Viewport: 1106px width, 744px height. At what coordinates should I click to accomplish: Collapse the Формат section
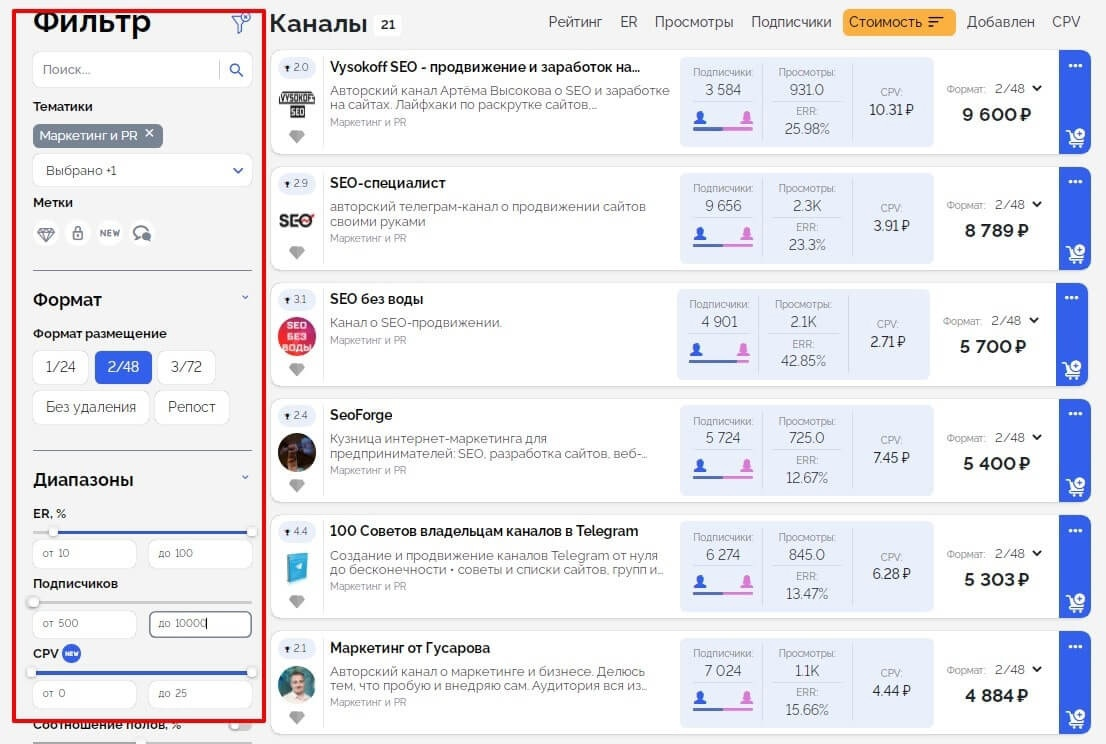pyautogui.click(x=245, y=298)
